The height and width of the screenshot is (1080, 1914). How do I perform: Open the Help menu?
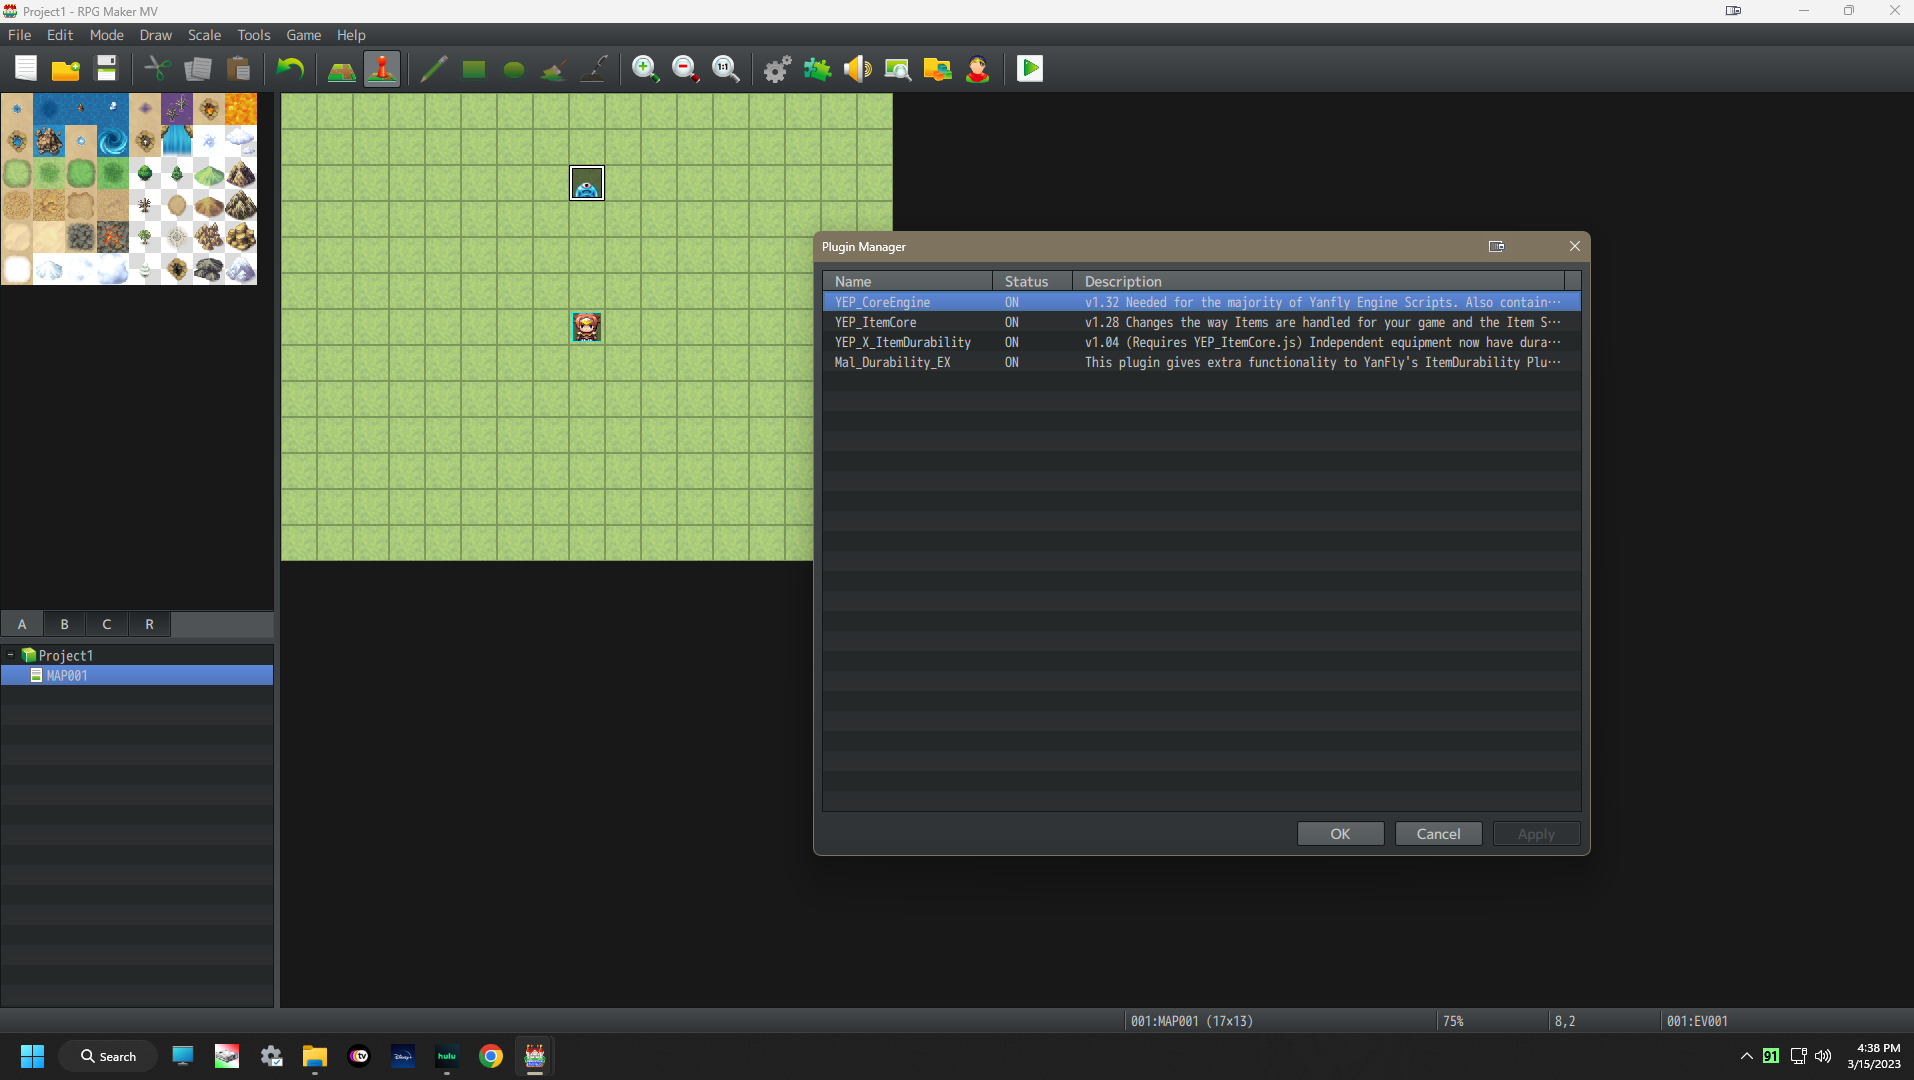351,35
